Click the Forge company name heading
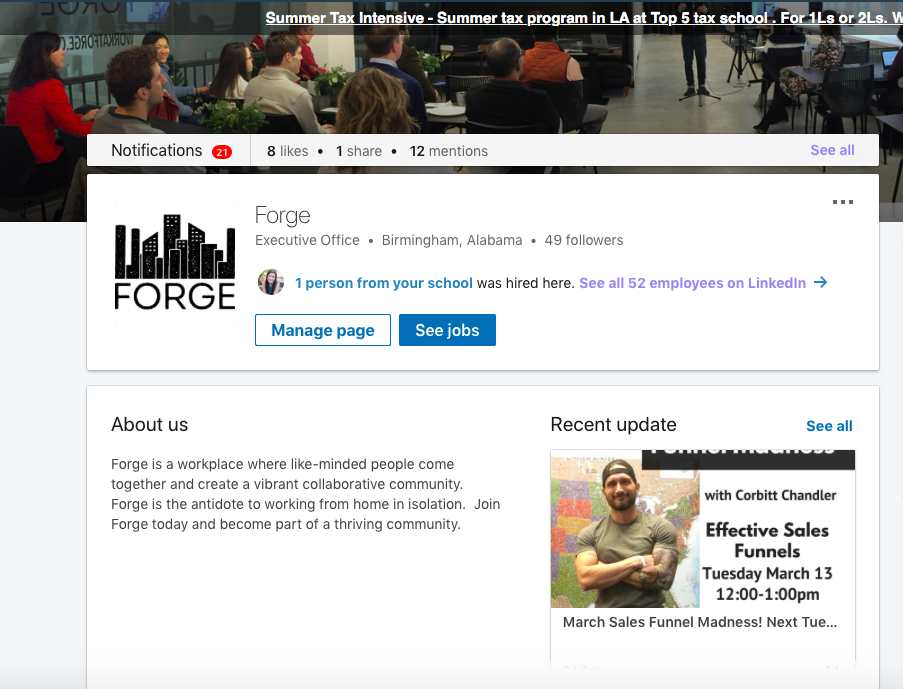The height and width of the screenshot is (689, 903). pos(283,215)
